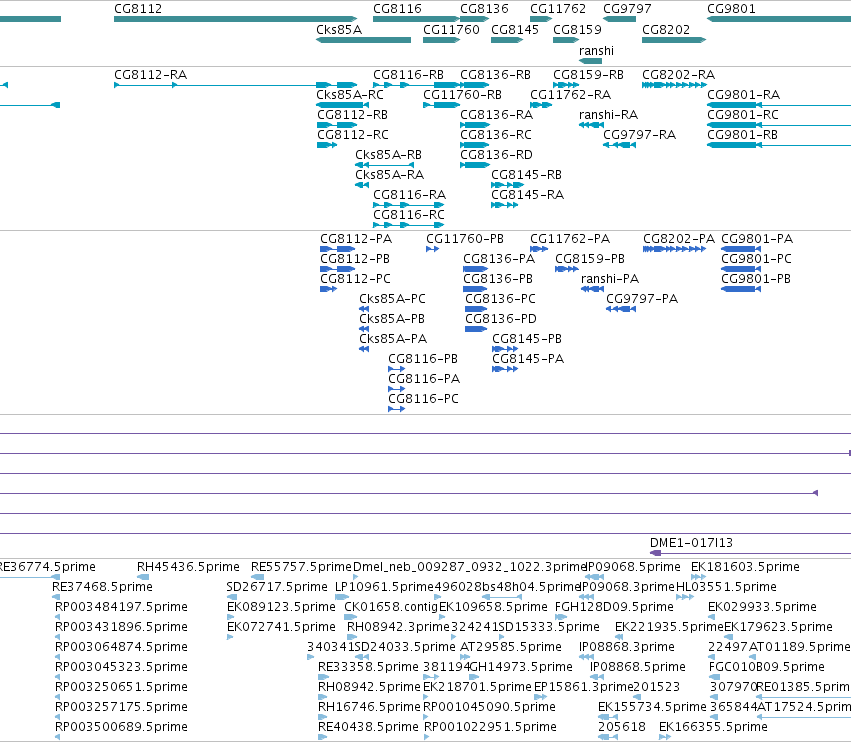Select transcript CG9801-RC

coord(779,125)
